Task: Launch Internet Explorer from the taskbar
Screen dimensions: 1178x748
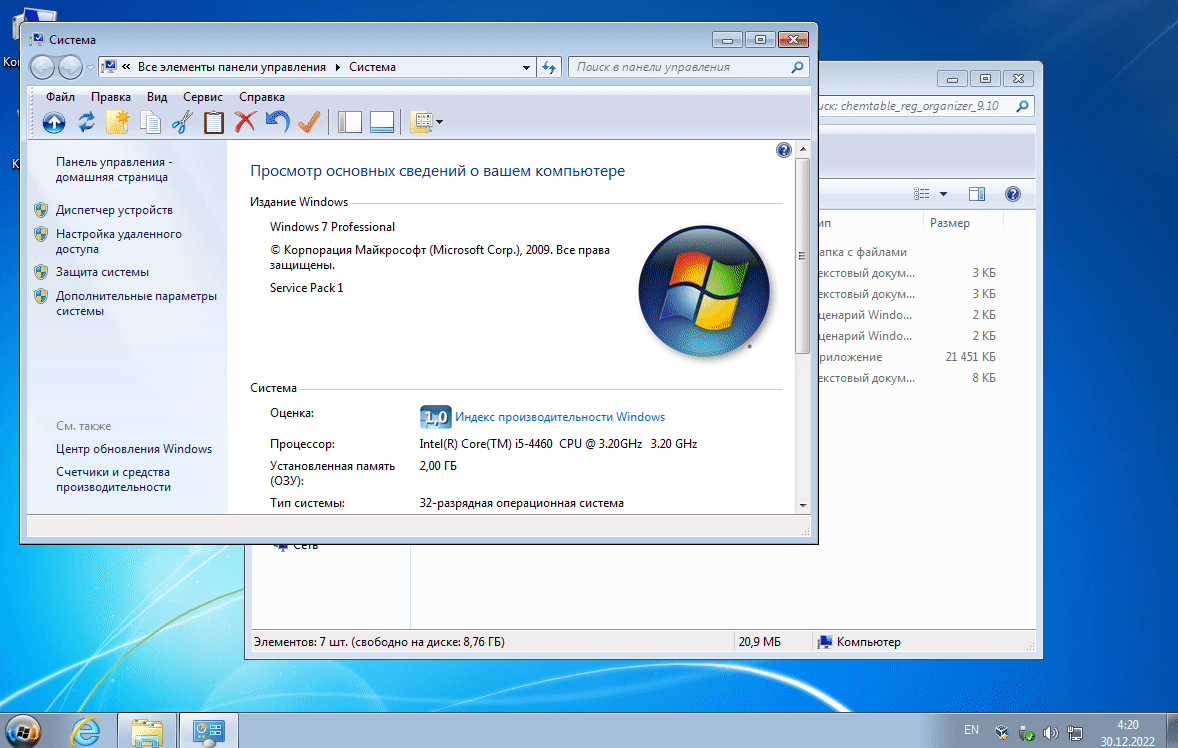Action: 86,731
